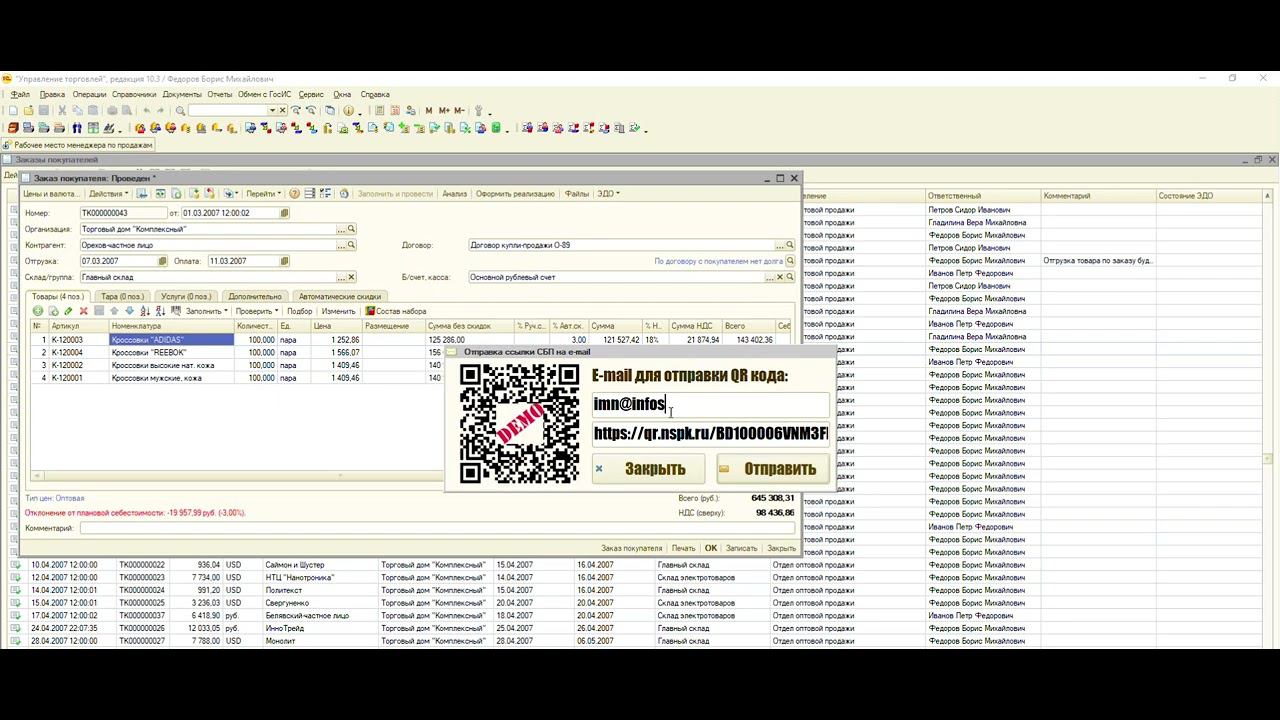1280x720 pixels.
Task: Click the calculator M- toolbar icon
Action: pyautogui.click(x=459, y=111)
